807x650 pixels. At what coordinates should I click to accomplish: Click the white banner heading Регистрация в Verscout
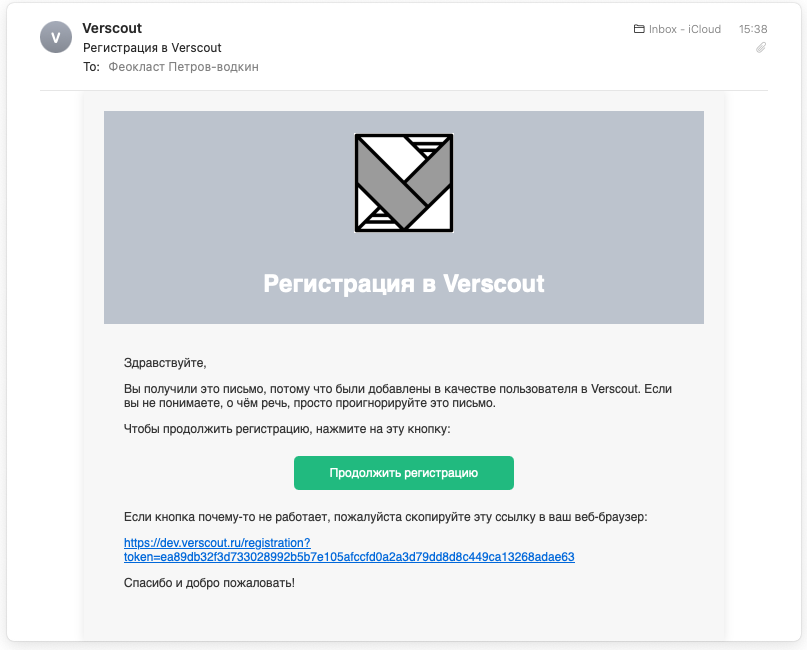click(404, 283)
